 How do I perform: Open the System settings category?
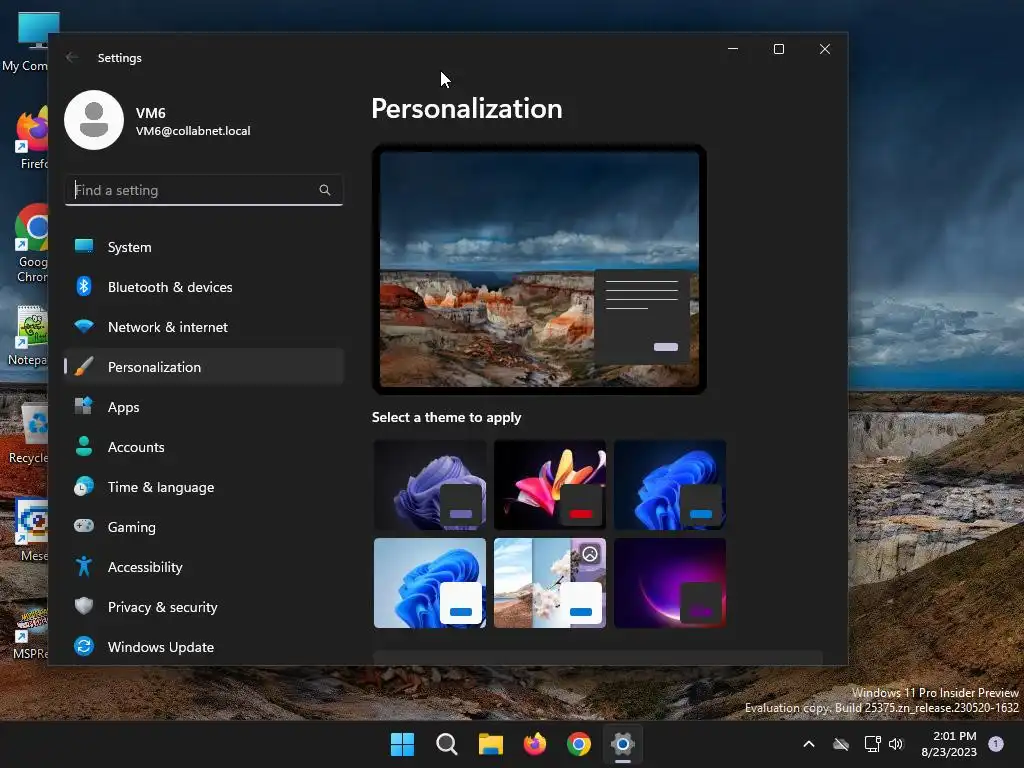(x=204, y=247)
